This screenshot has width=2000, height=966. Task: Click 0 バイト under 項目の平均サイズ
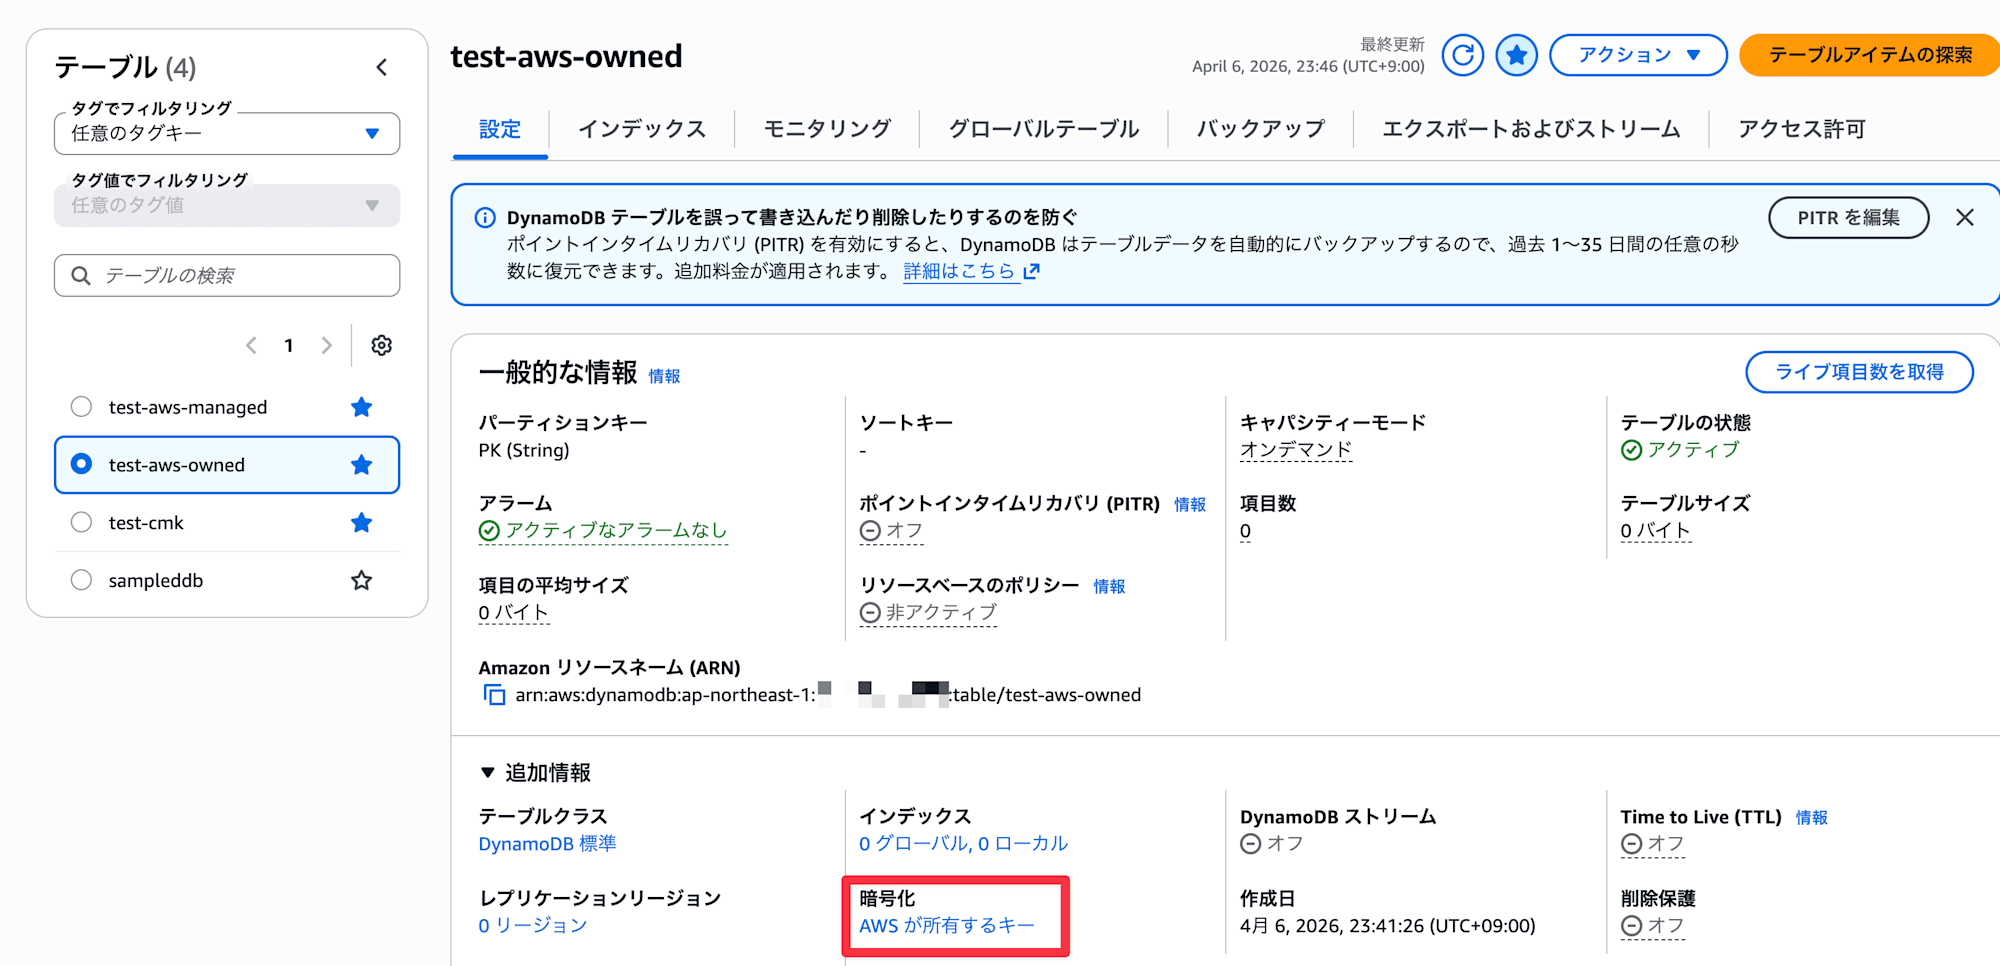point(513,613)
